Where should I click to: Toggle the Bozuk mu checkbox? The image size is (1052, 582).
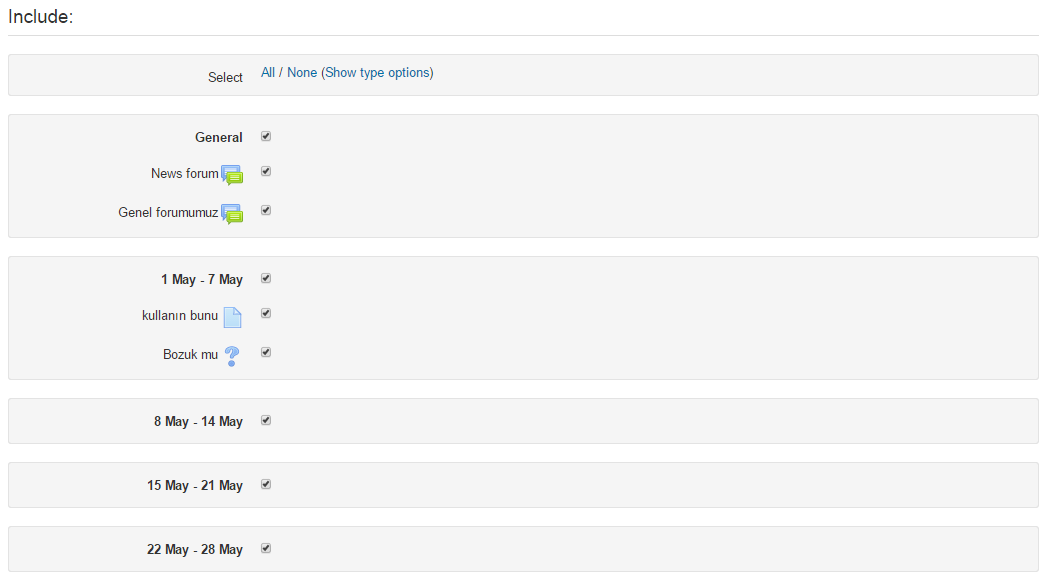(266, 352)
